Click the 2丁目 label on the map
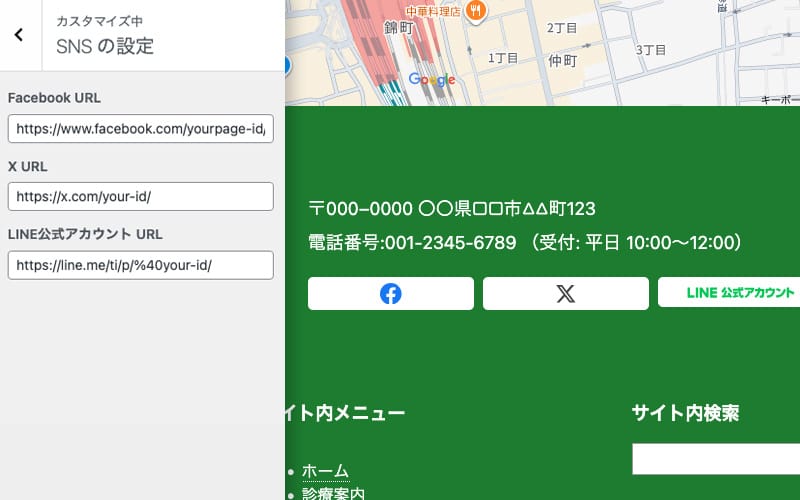 tap(562, 27)
